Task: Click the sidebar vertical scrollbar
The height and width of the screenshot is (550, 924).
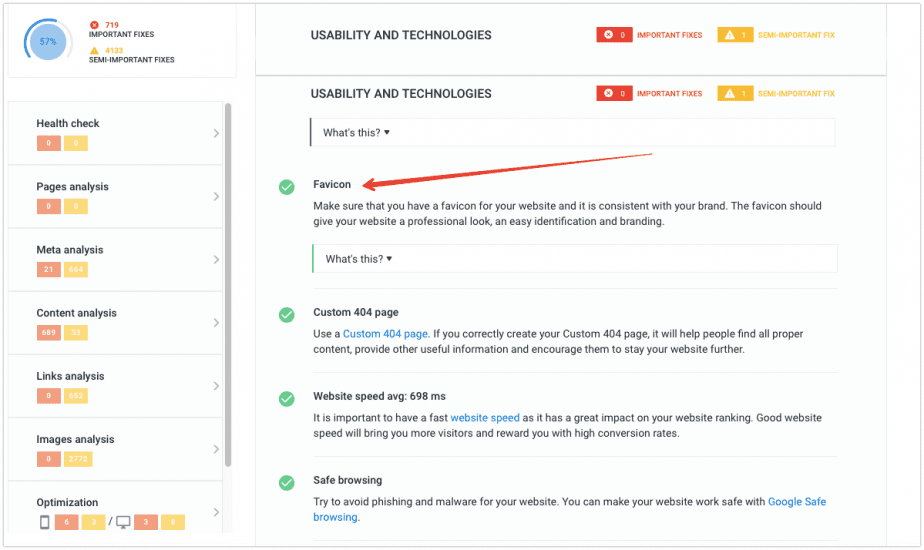Action: coord(228,285)
